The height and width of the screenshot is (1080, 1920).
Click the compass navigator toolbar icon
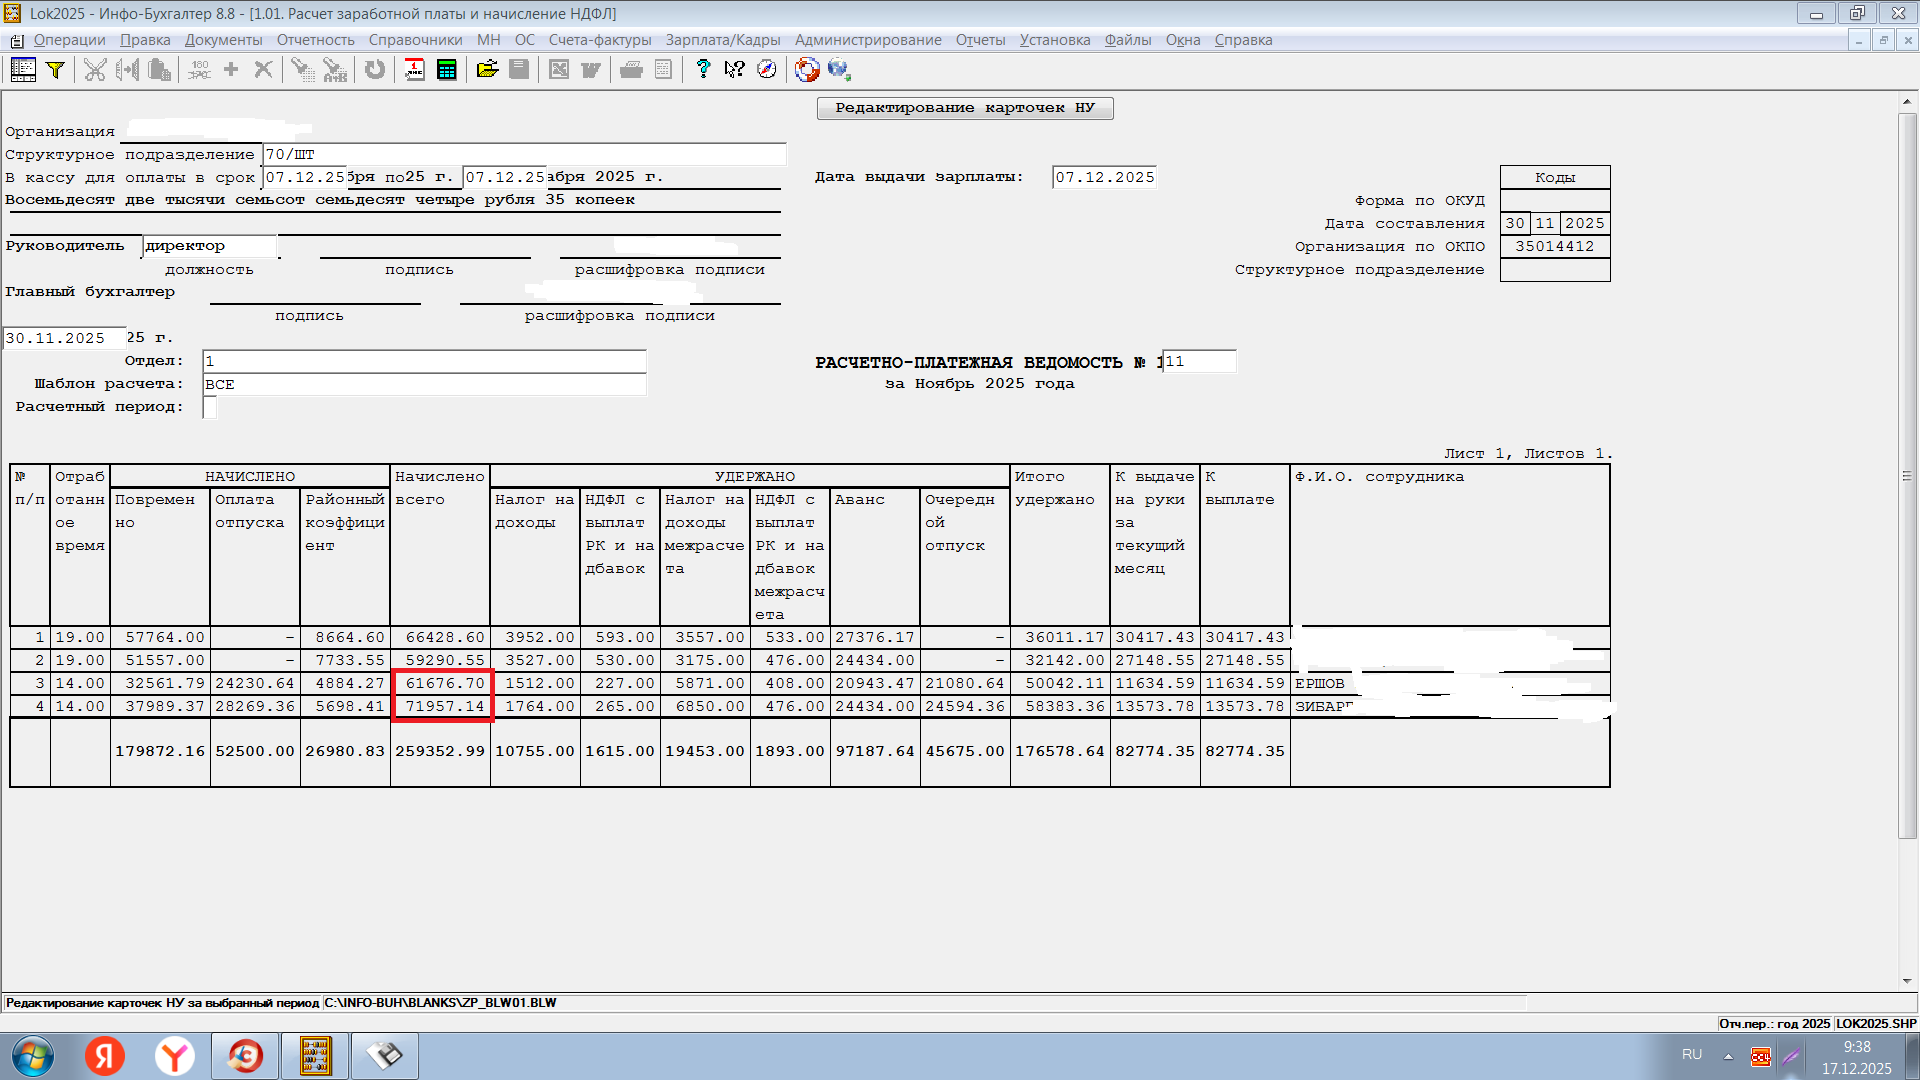click(x=767, y=69)
